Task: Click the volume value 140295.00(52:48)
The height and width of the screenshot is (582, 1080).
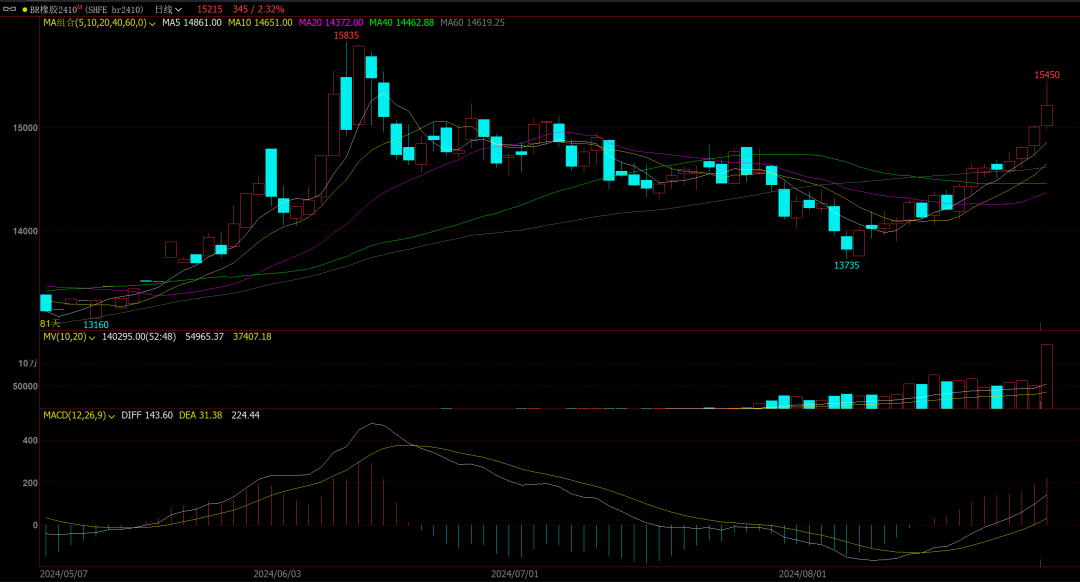Action: (139, 337)
